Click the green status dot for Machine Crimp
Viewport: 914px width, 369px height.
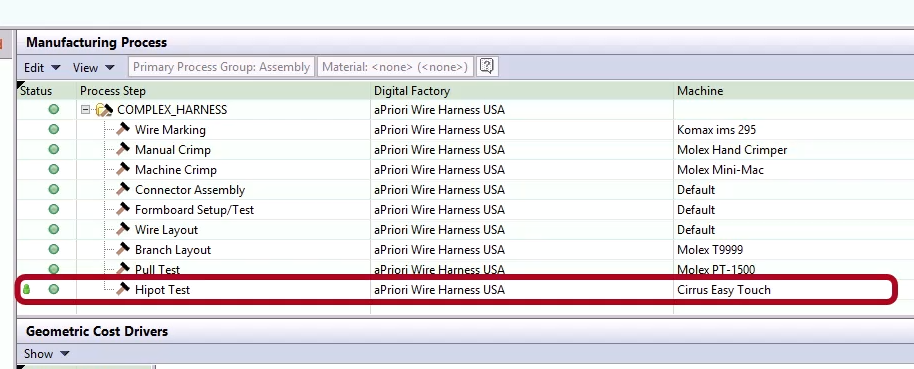coord(54,169)
